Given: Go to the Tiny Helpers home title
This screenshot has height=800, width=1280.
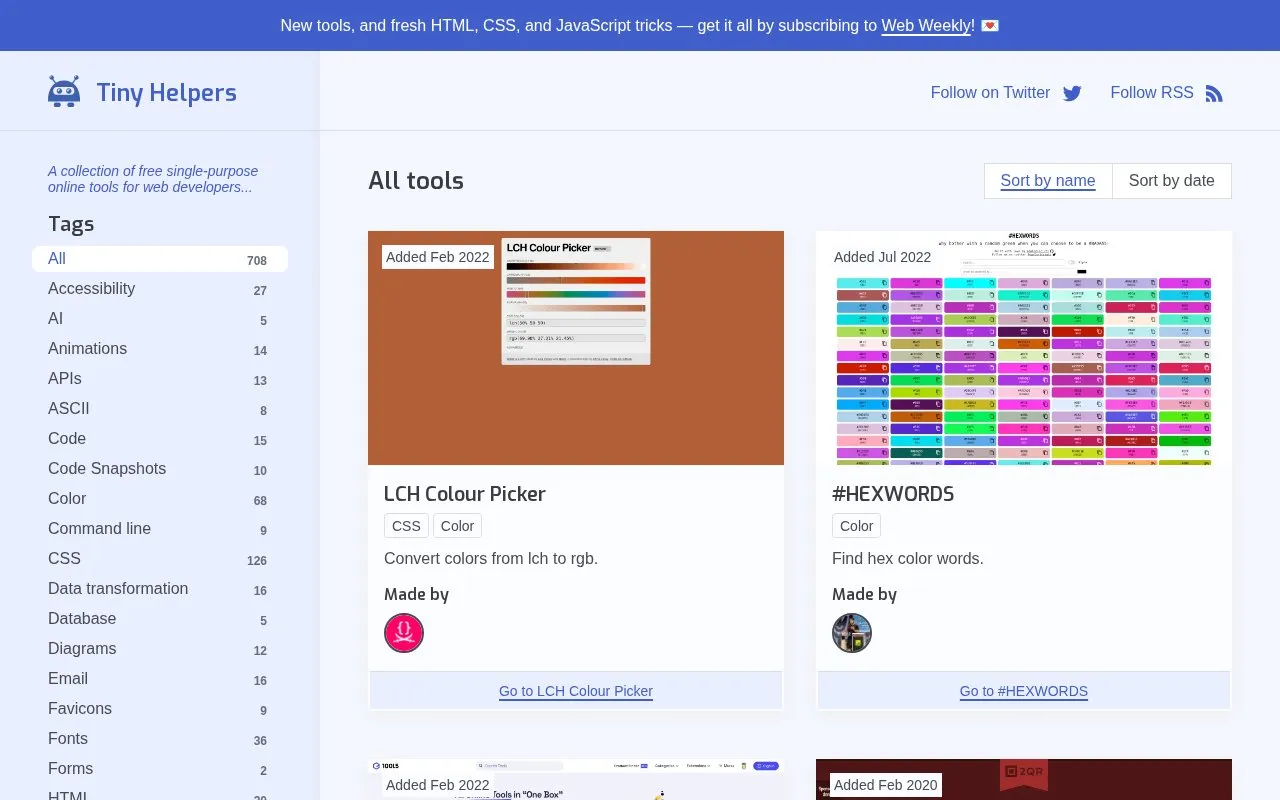Looking at the screenshot, I should click(166, 92).
